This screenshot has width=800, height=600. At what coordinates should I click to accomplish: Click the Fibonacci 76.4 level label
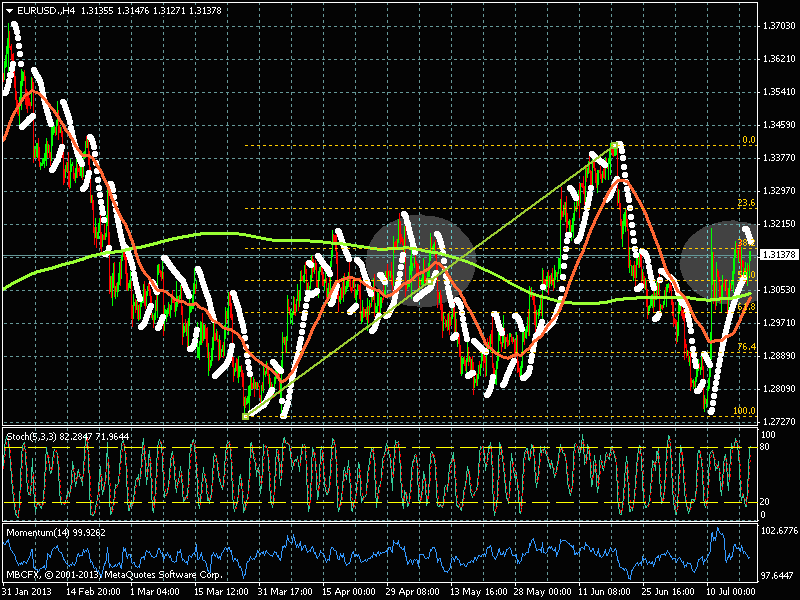click(745, 347)
